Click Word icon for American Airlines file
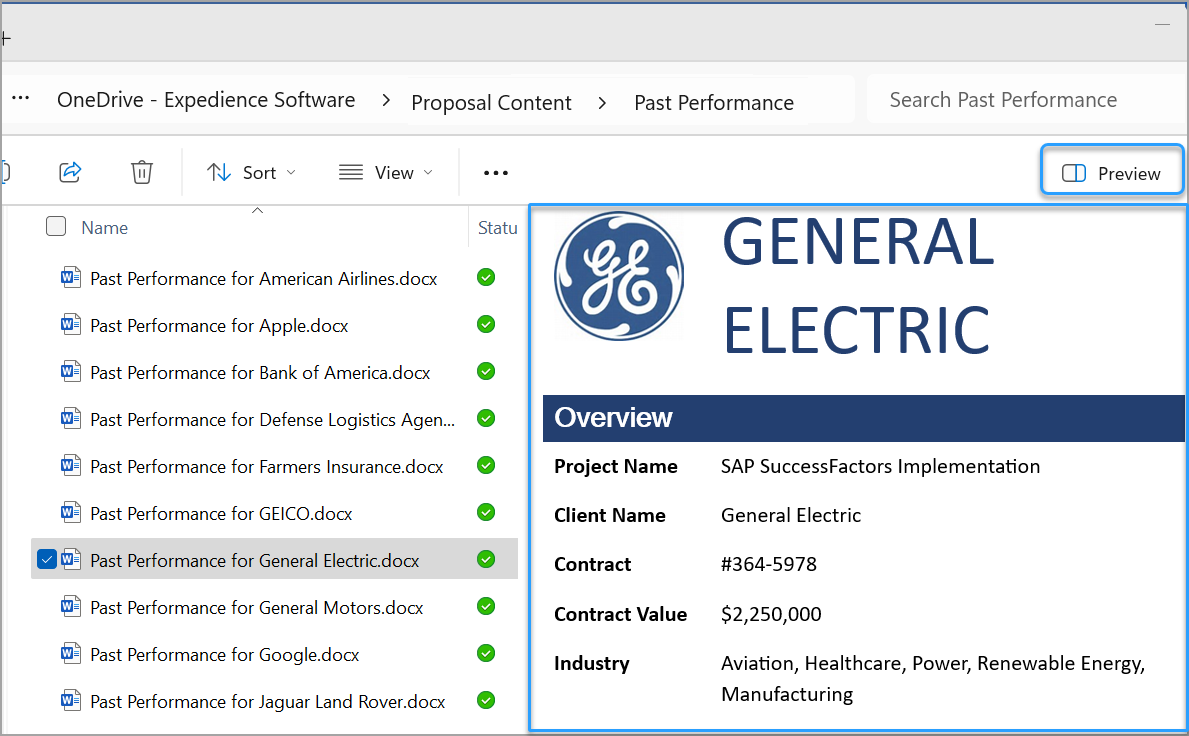This screenshot has width=1189, height=736. (70, 278)
